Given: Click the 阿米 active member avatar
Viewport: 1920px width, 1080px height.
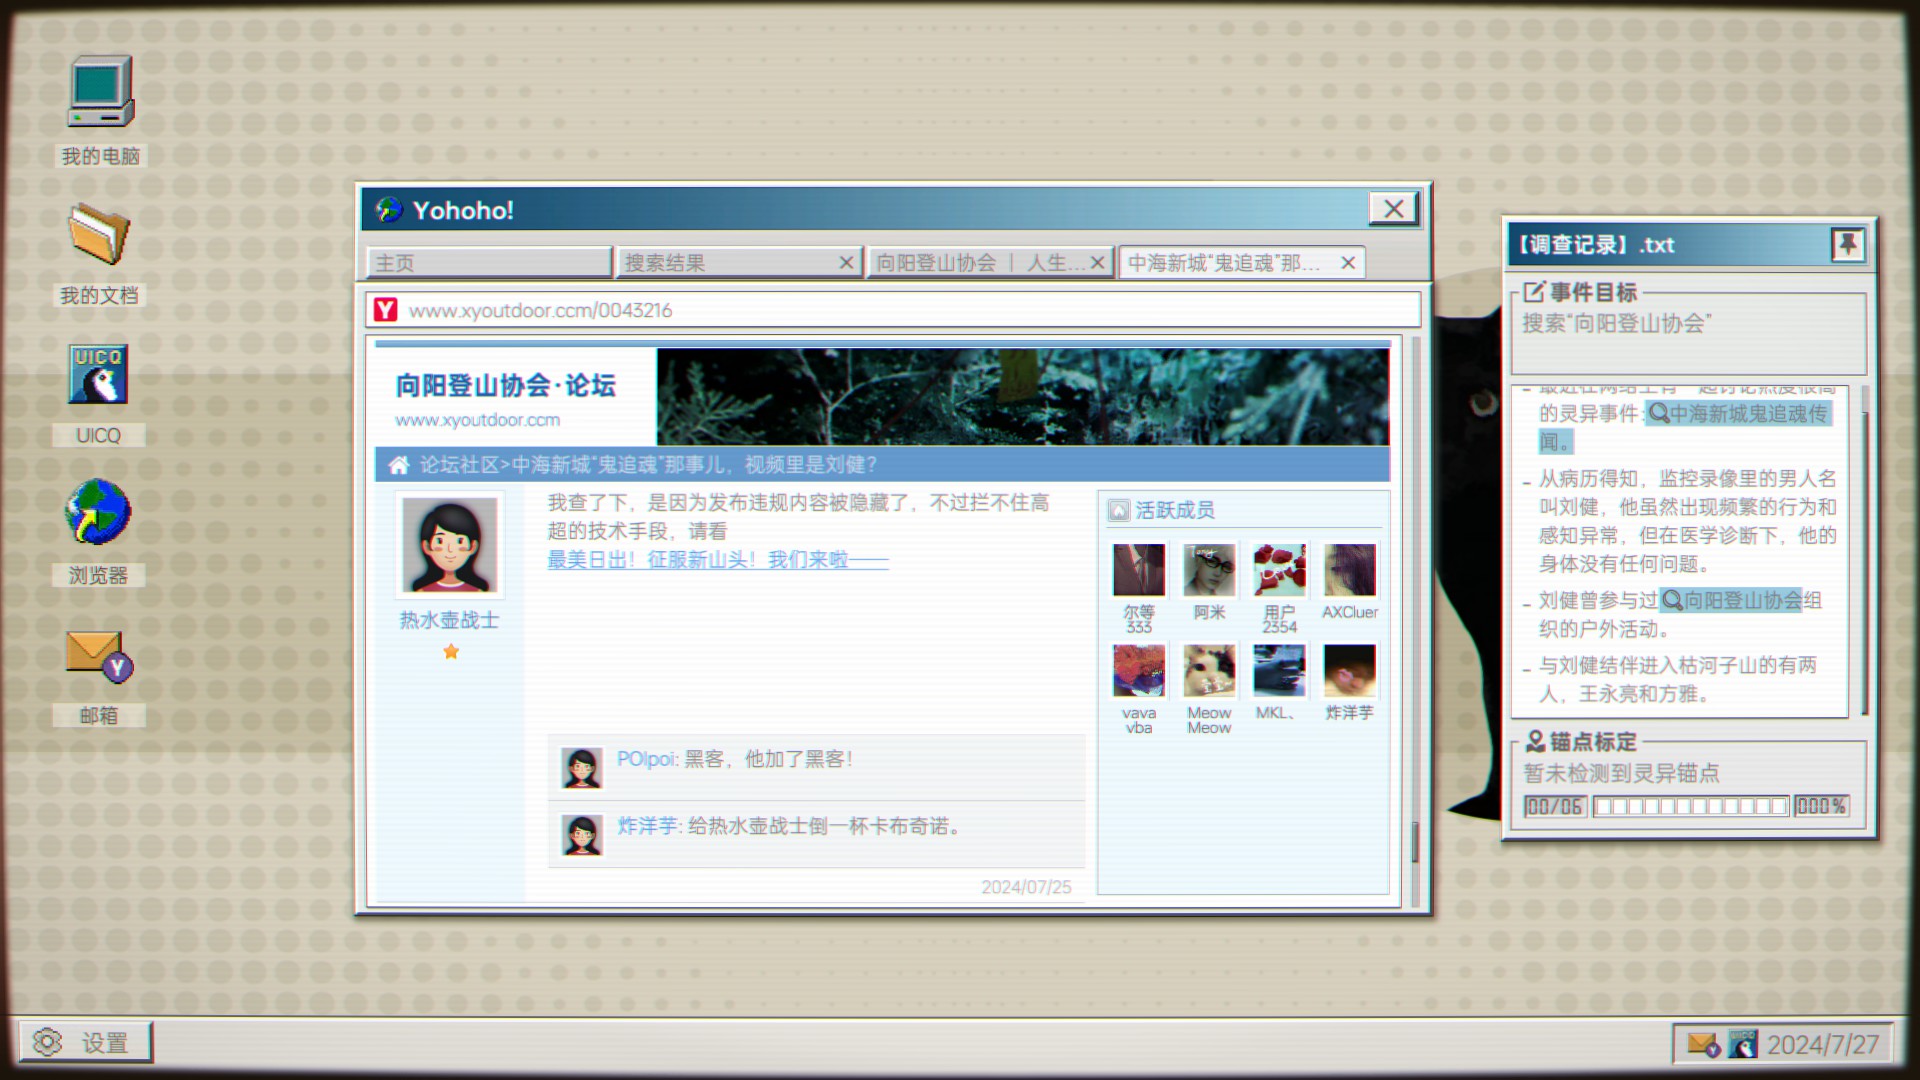Looking at the screenshot, I should 1208,570.
